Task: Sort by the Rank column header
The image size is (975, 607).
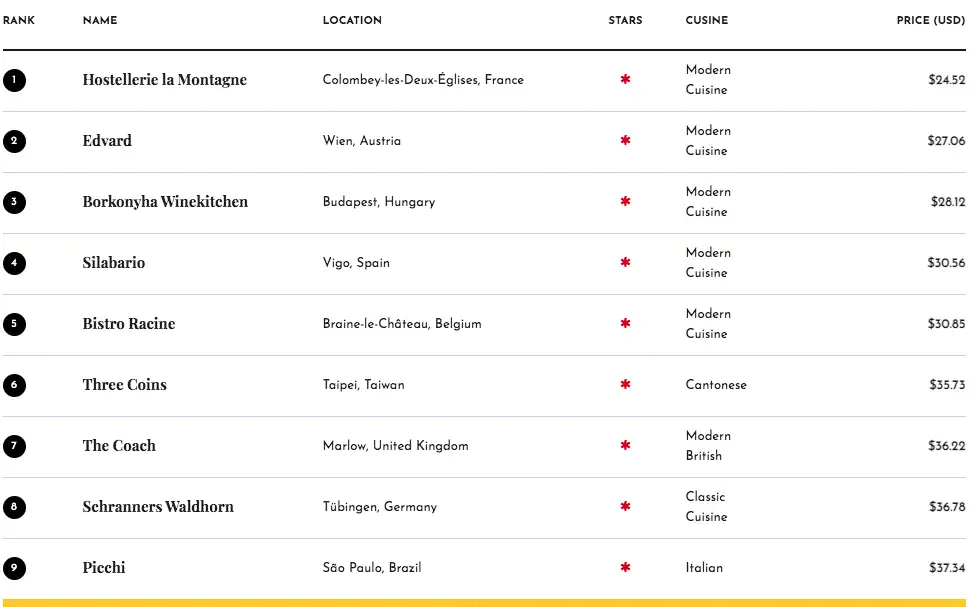Action: click(x=19, y=20)
